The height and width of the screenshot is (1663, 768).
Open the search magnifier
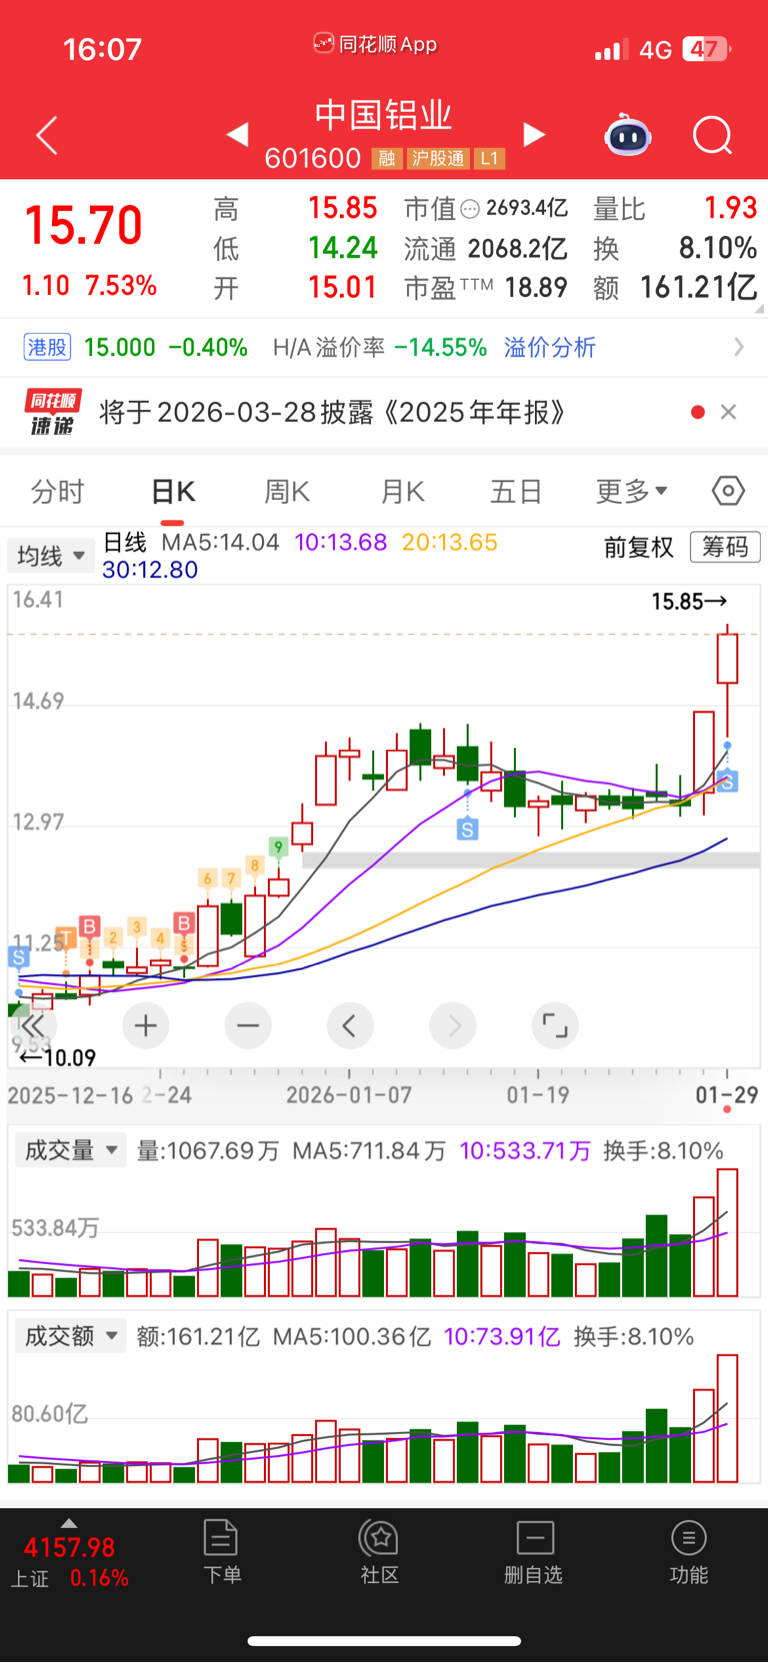(x=713, y=135)
